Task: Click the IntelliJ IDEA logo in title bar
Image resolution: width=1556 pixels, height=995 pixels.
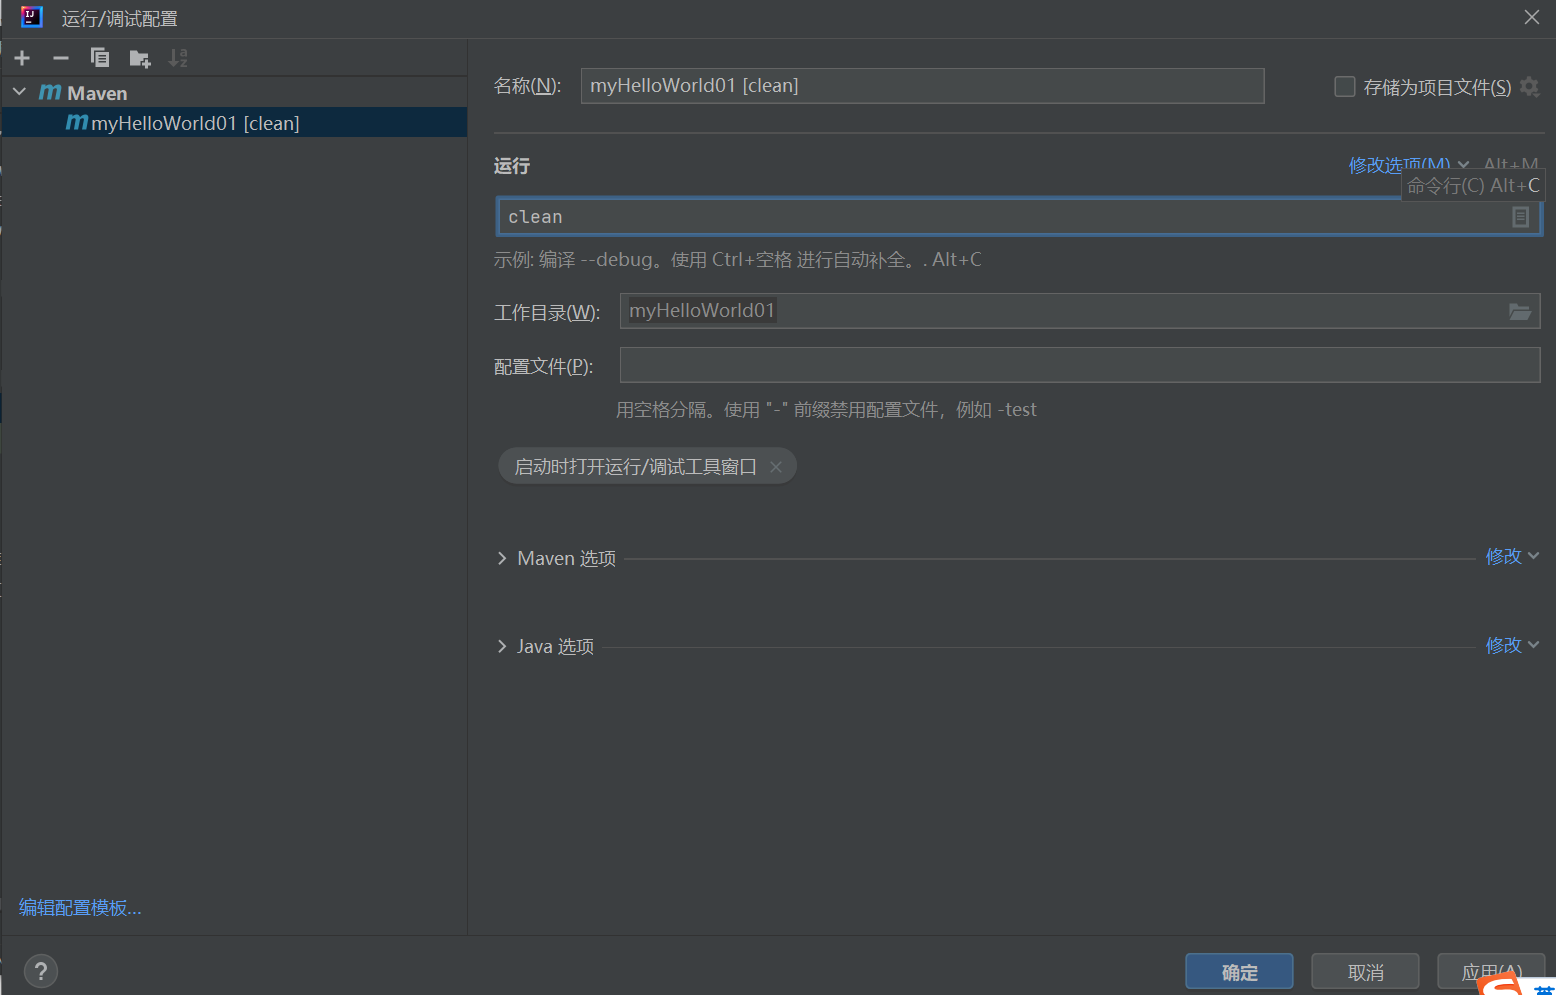Action: click(31, 16)
